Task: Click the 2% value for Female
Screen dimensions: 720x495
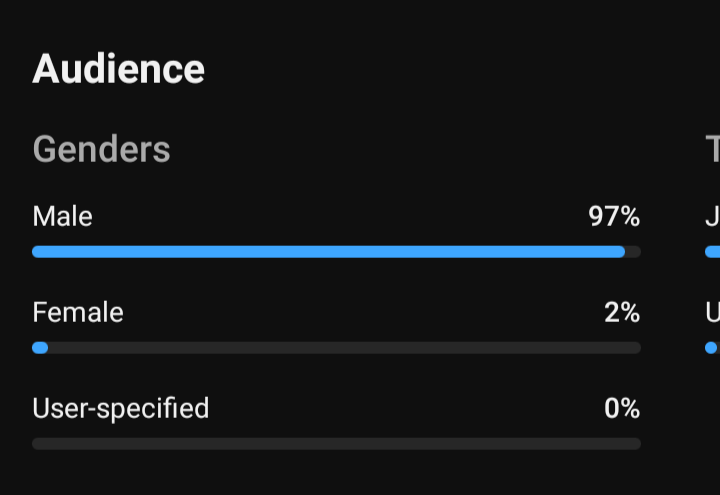Action: (622, 312)
